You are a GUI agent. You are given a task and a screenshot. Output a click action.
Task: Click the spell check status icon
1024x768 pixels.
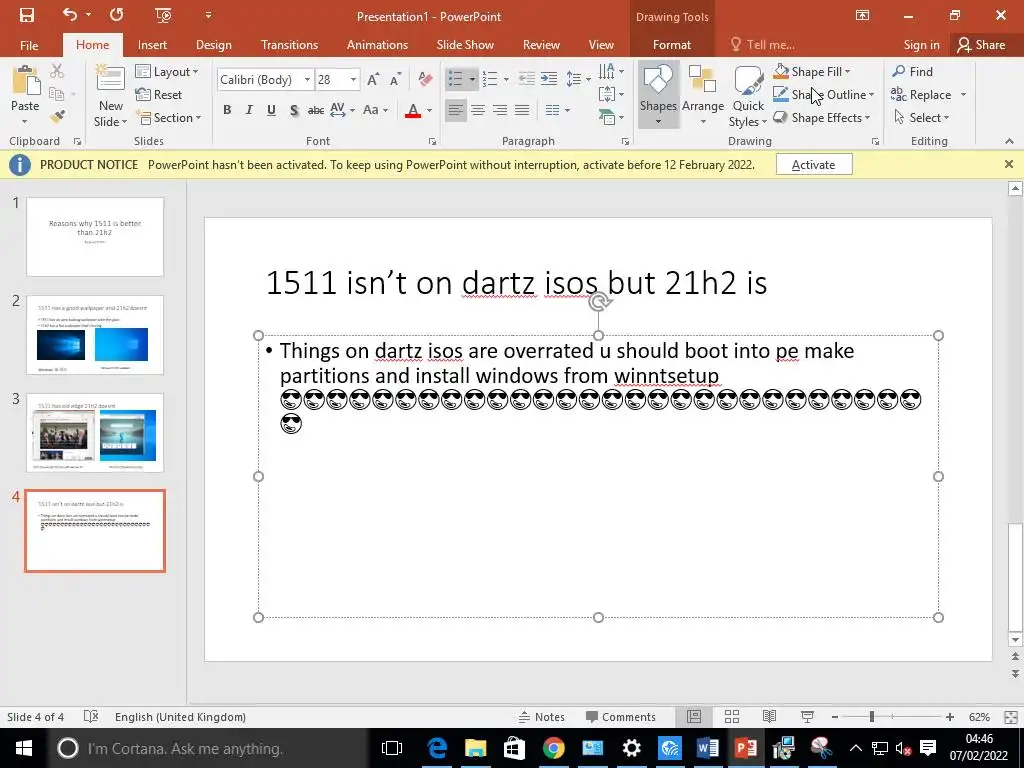[91, 716]
